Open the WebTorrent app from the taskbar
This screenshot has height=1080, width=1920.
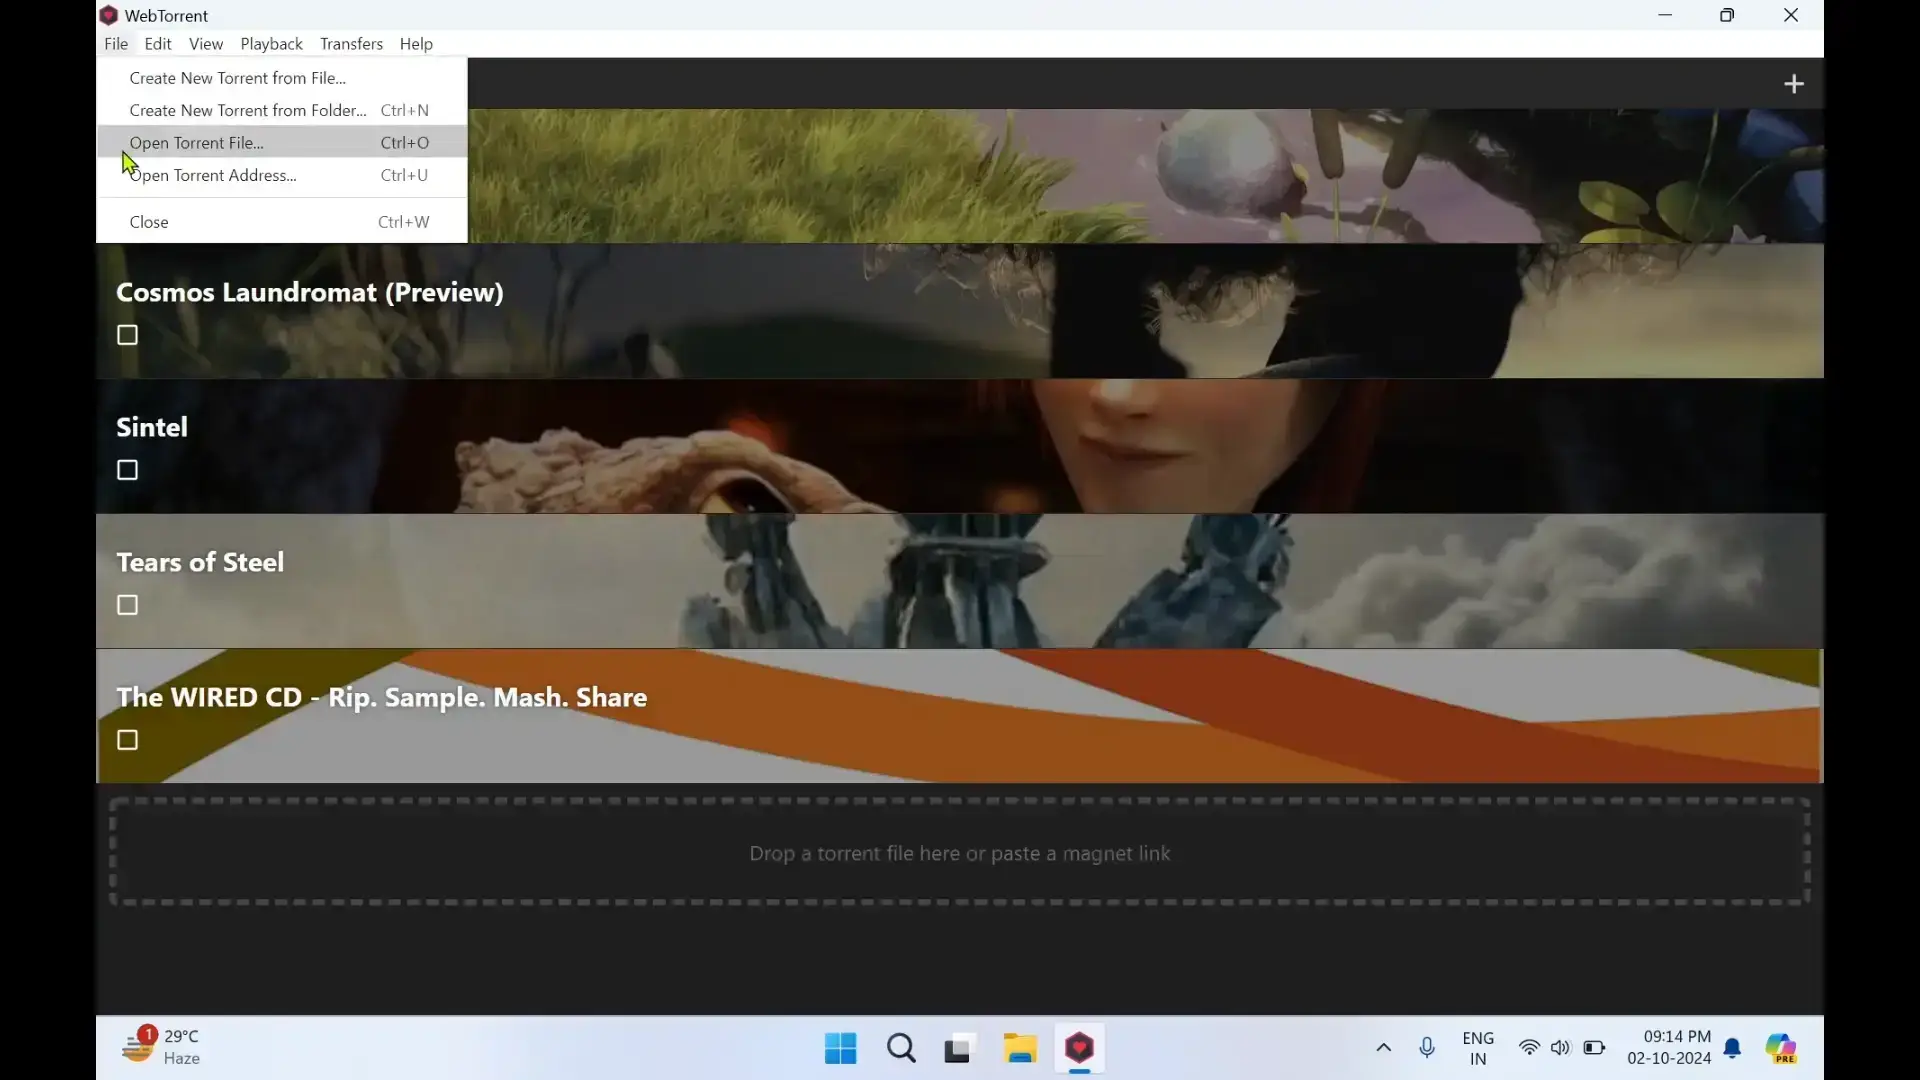point(1080,1048)
